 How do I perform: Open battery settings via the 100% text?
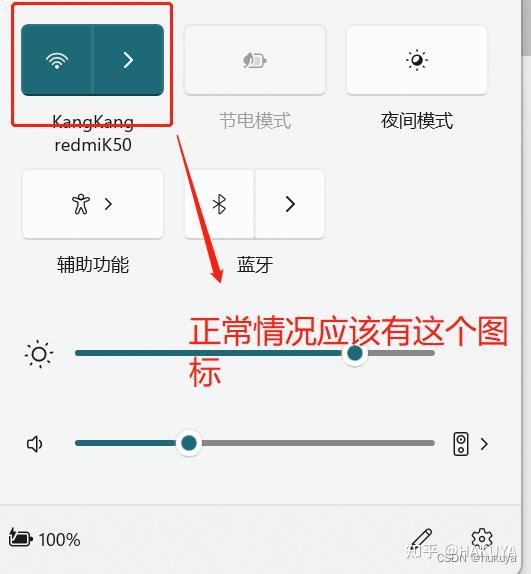coord(59,540)
